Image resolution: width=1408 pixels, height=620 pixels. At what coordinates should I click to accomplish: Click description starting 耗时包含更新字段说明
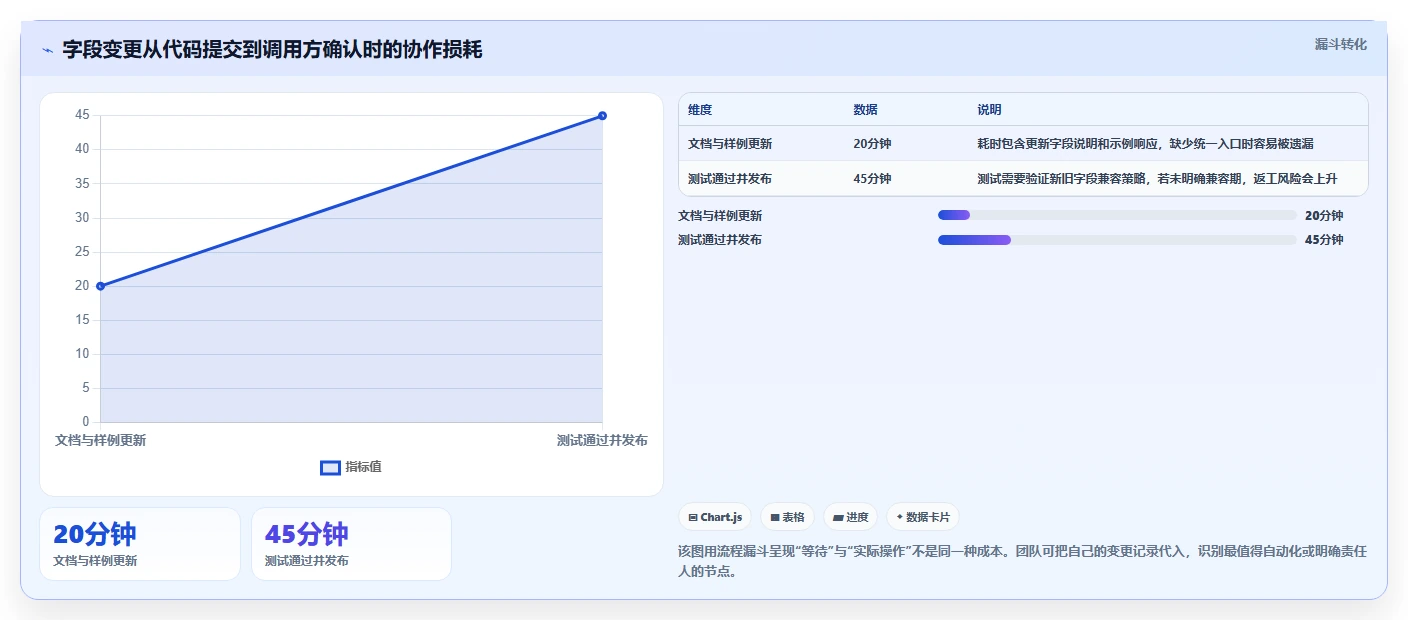point(1145,144)
